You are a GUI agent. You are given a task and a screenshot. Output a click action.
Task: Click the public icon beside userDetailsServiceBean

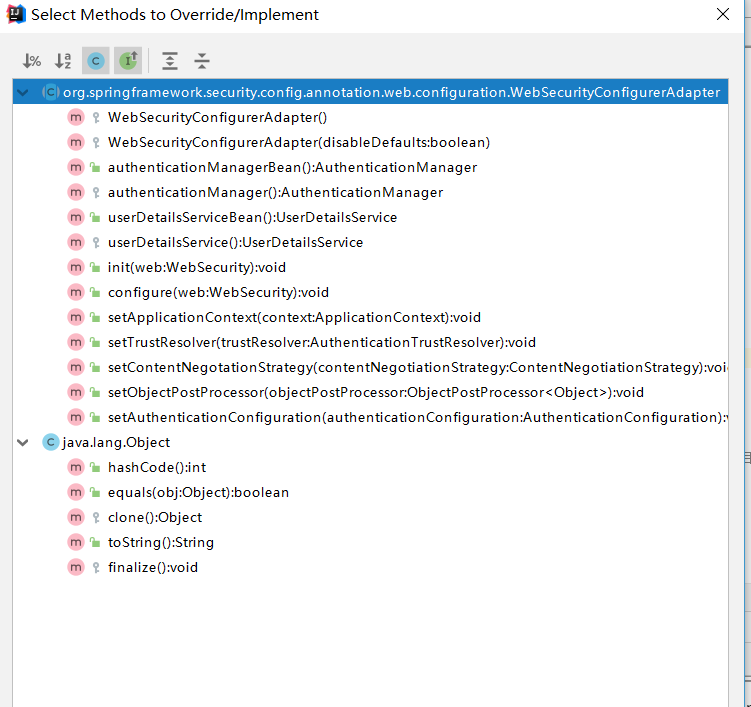click(x=95, y=217)
